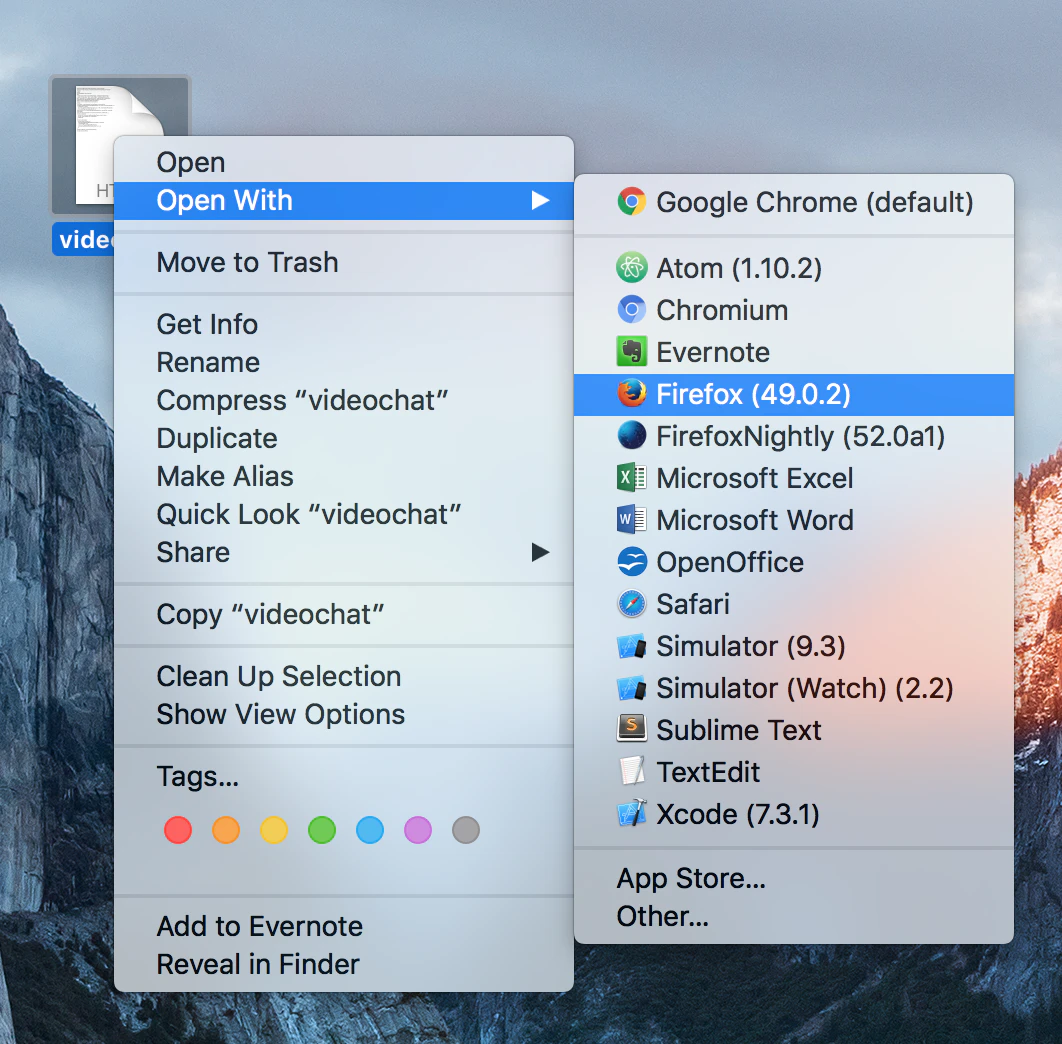This screenshot has width=1062, height=1044.
Task: Open with Xcode (7.3.1) label
Action: coord(738,814)
